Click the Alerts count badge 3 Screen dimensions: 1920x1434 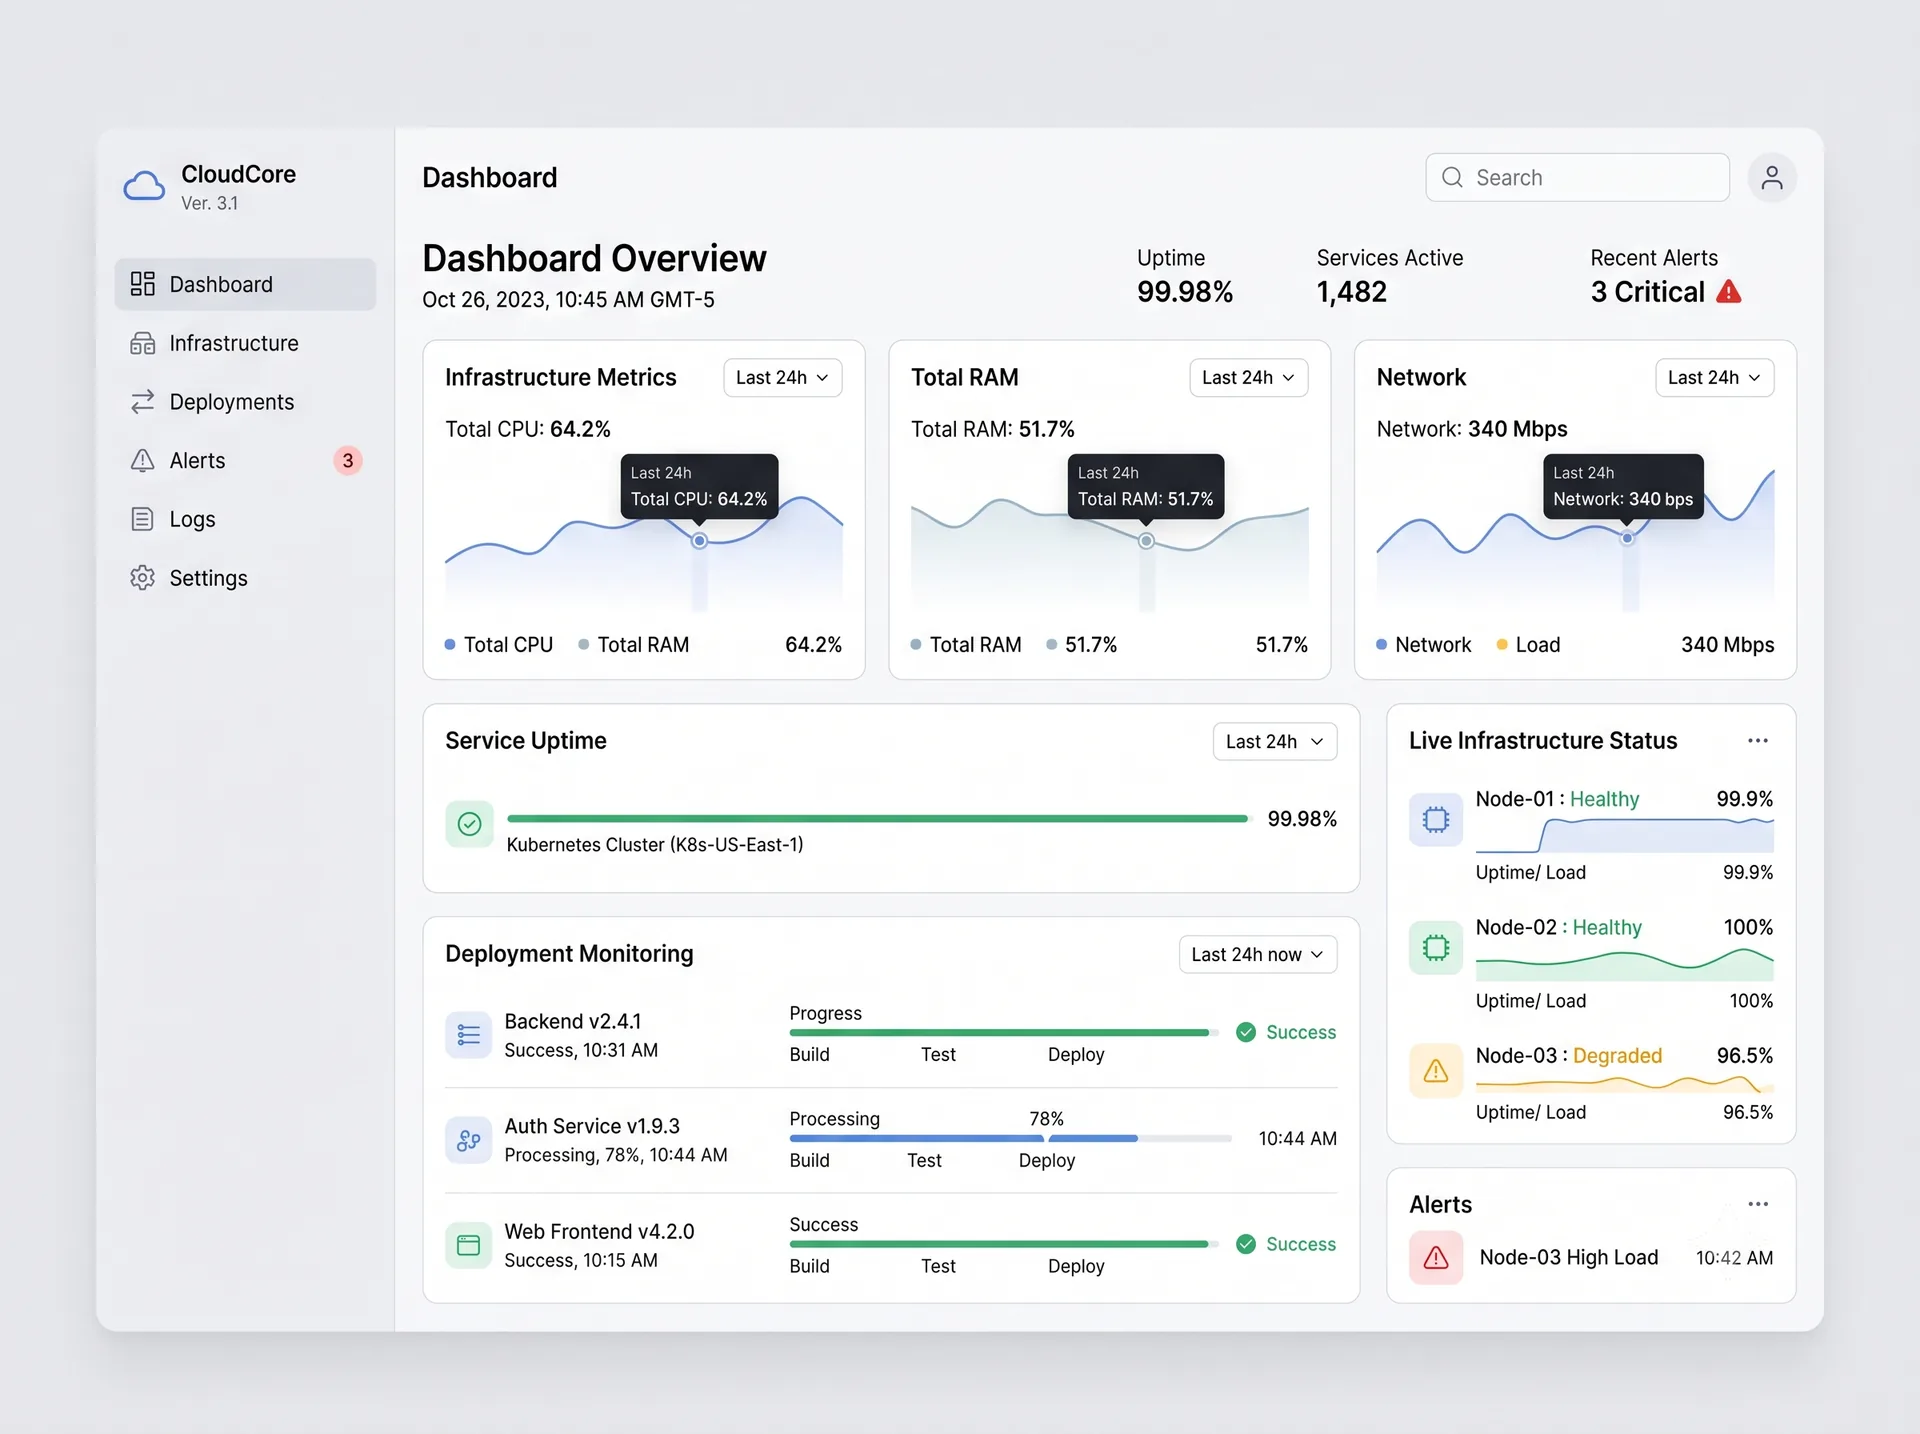[x=348, y=461]
